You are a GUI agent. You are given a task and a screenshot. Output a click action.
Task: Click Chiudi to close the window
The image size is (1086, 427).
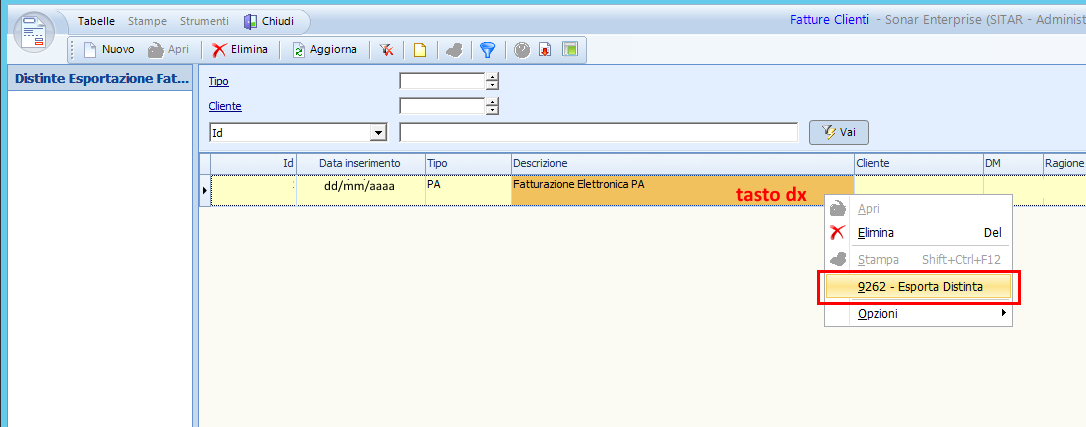coord(268,21)
